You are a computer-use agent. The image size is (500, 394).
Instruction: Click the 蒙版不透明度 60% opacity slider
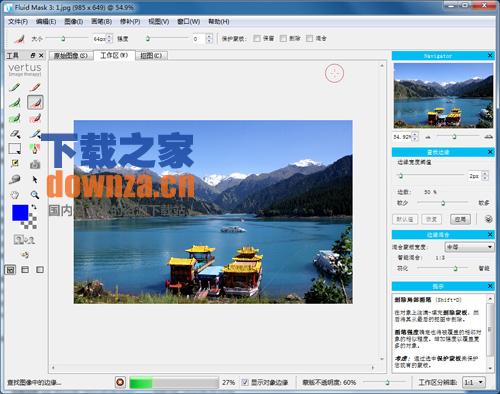[x=385, y=382]
